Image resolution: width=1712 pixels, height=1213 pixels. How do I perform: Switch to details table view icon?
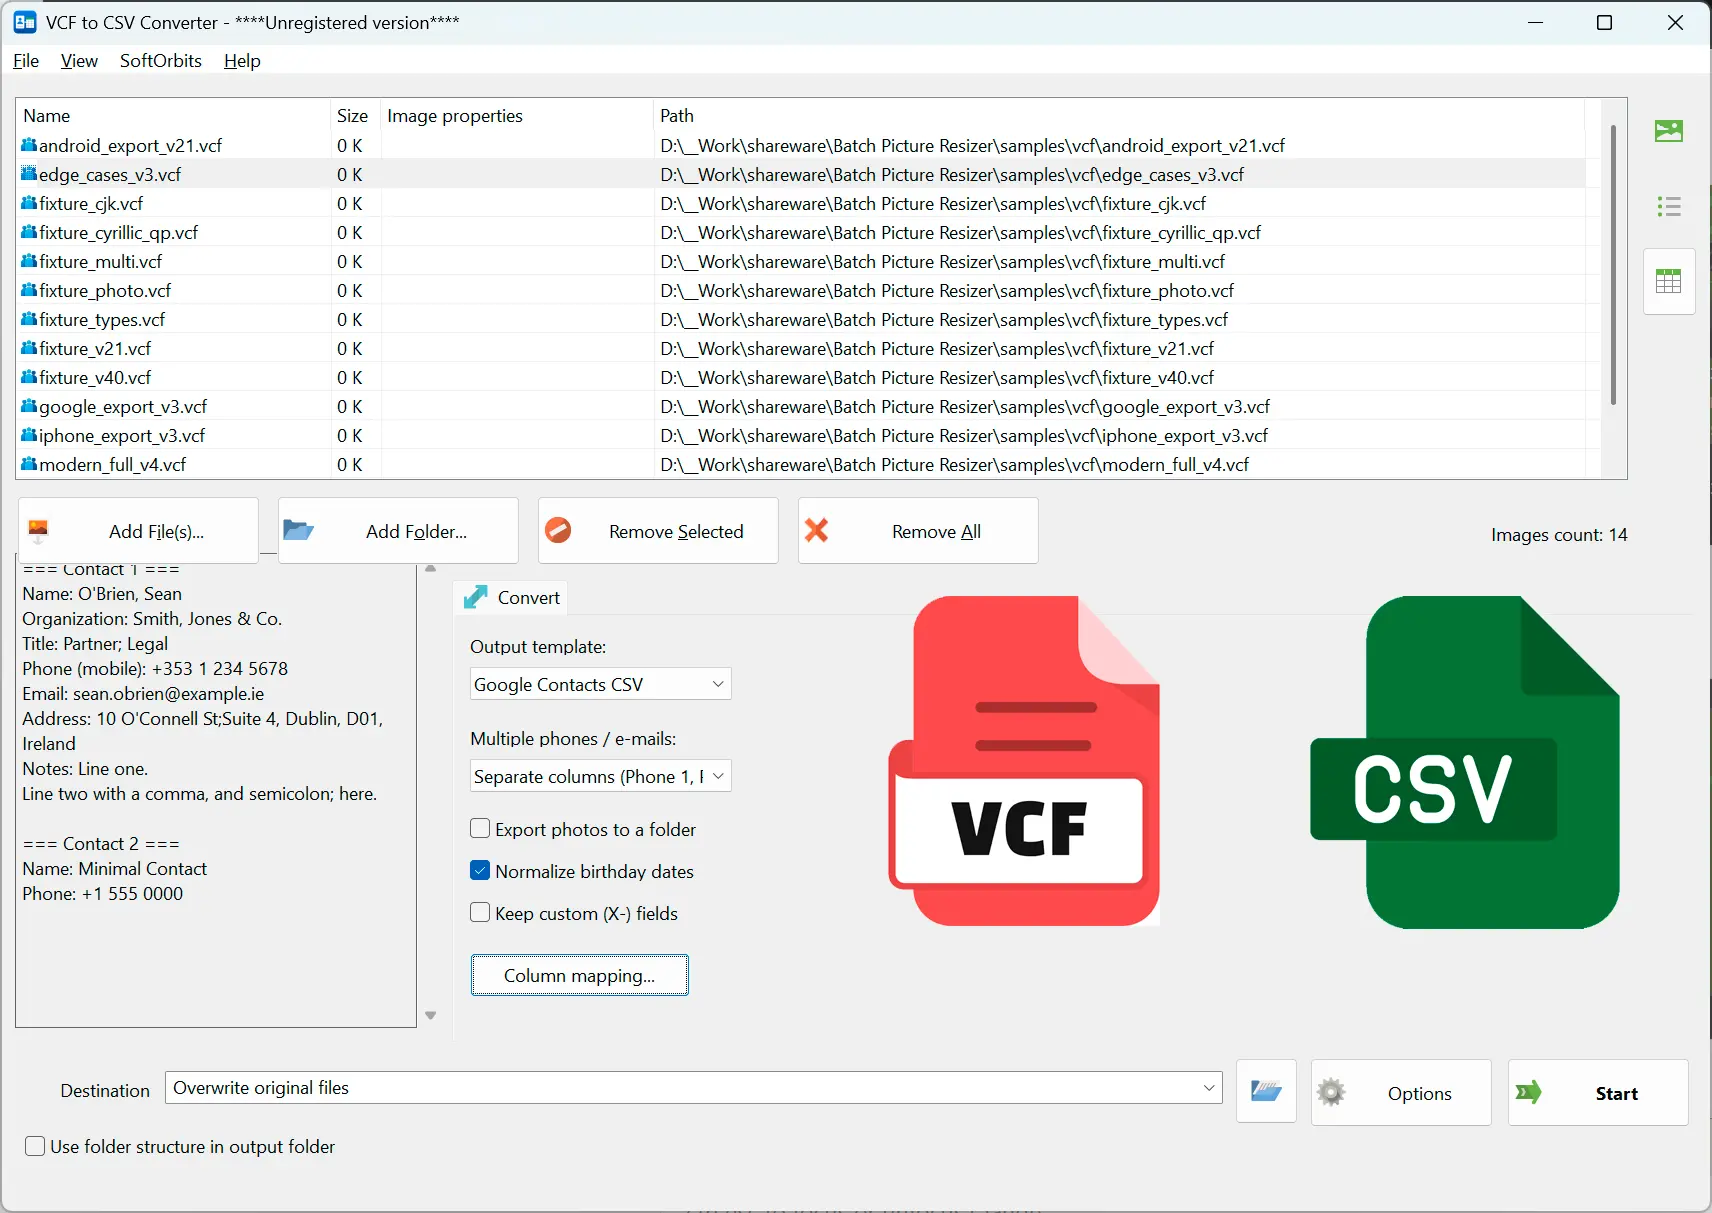(1668, 282)
